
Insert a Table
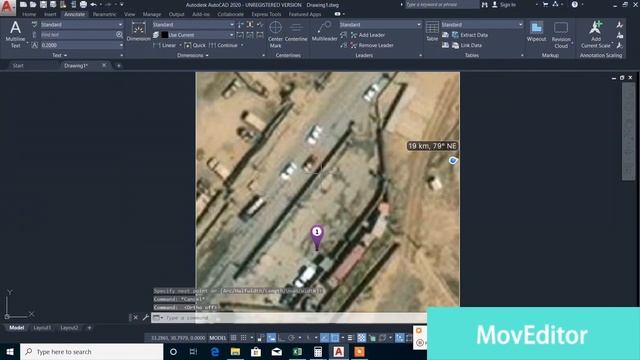pyautogui.click(x=432, y=31)
